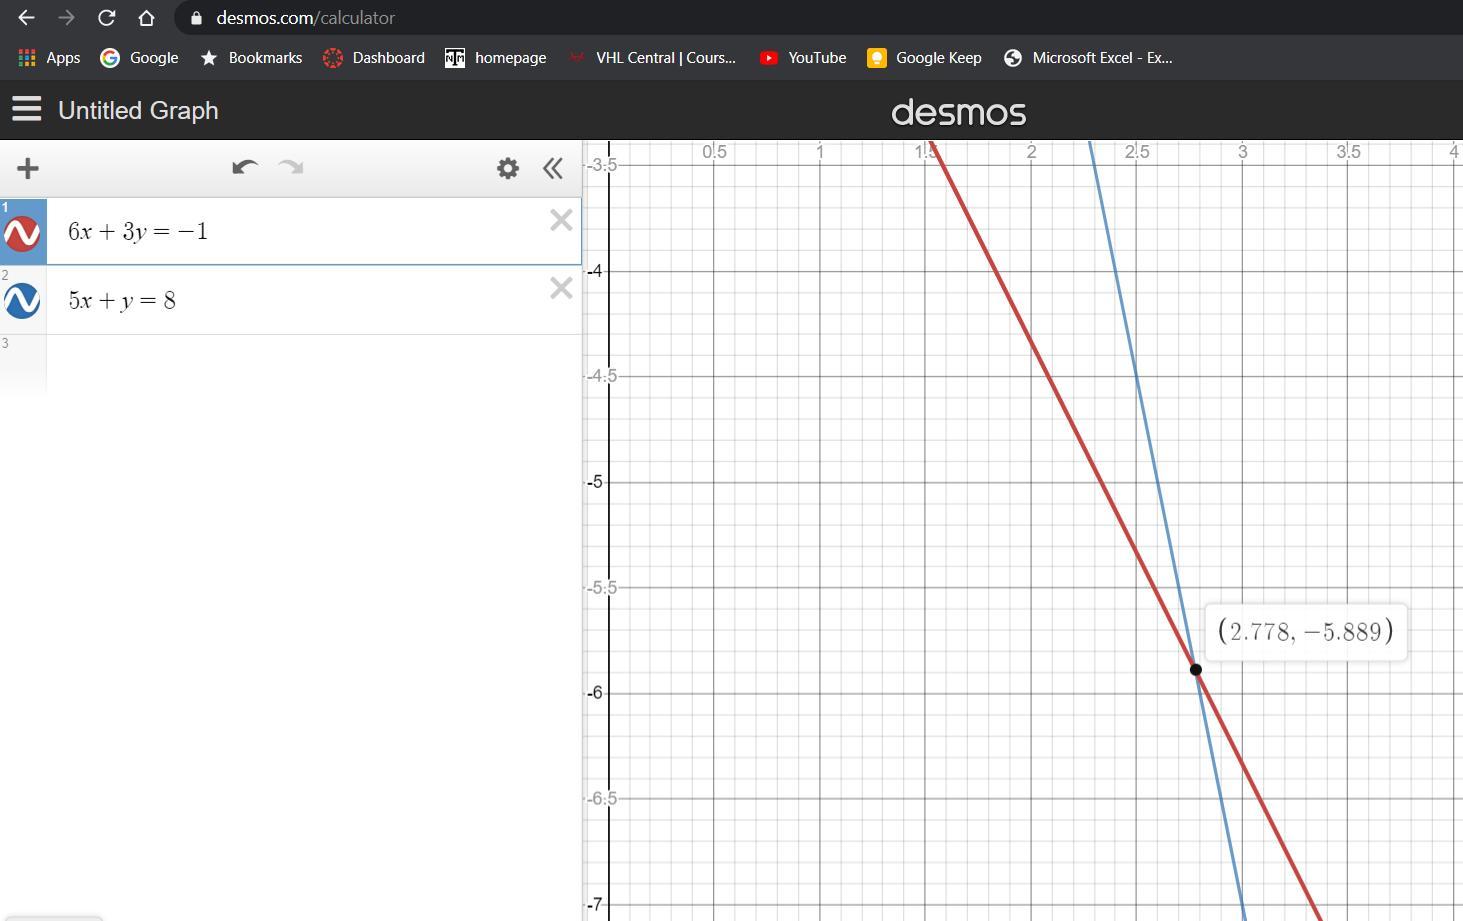This screenshot has height=921, width=1463.
Task: Open the Desmos hamburger menu
Action: click(x=27, y=109)
